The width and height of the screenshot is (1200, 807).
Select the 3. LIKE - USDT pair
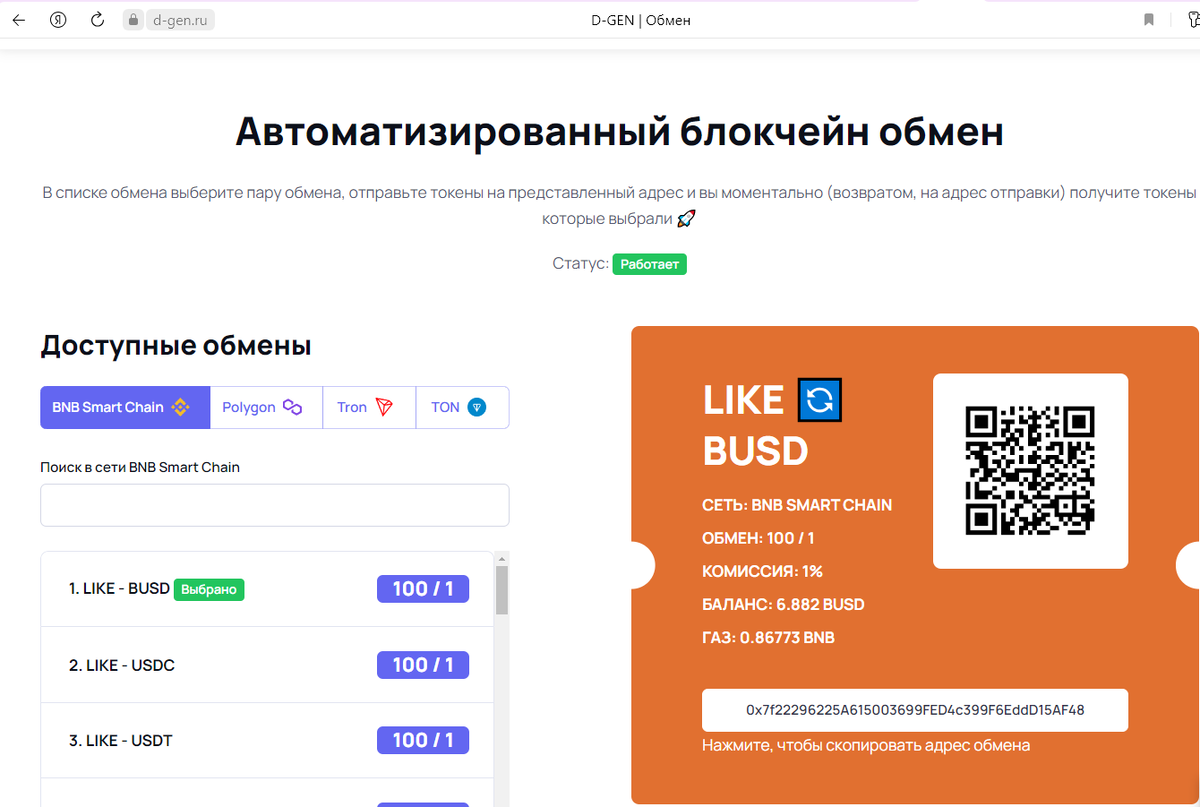(x=267, y=740)
